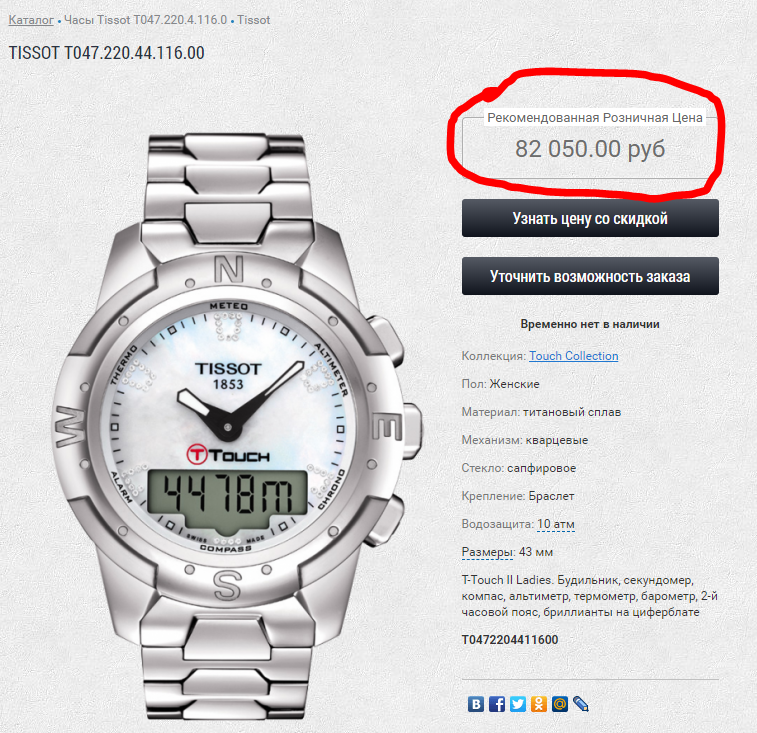Click the dotted 'Размеры' label
Image resolution: width=757 pixels, height=733 pixels.
(x=487, y=552)
